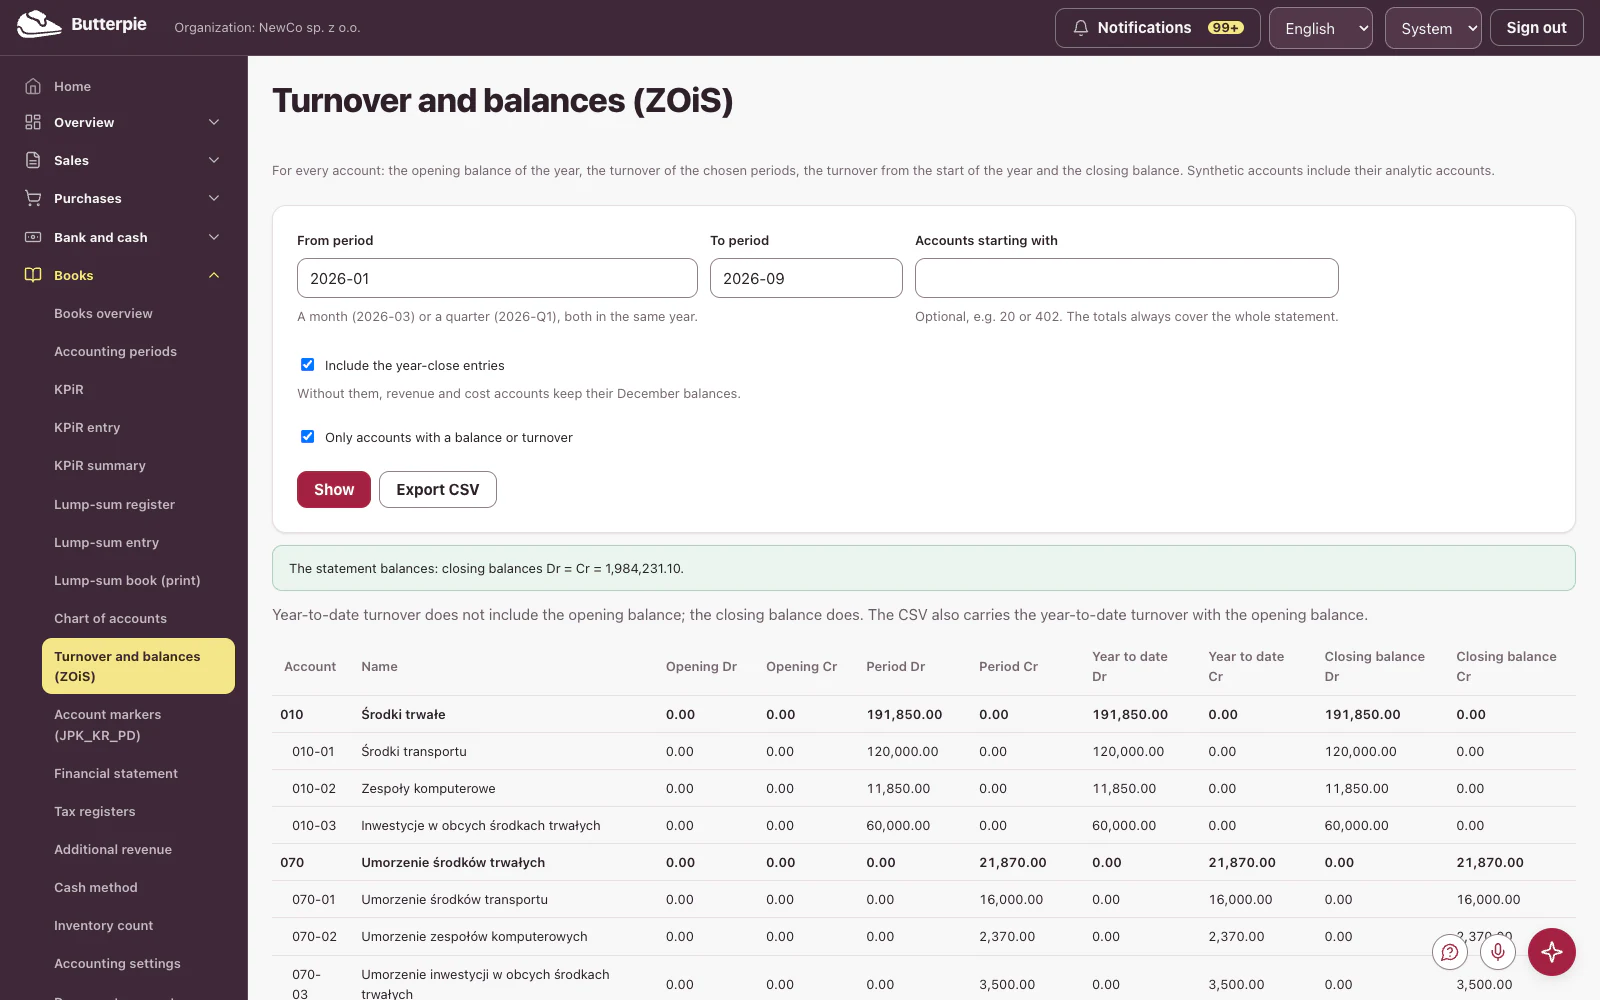Click the Bank and cash banknote icon

coord(33,237)
